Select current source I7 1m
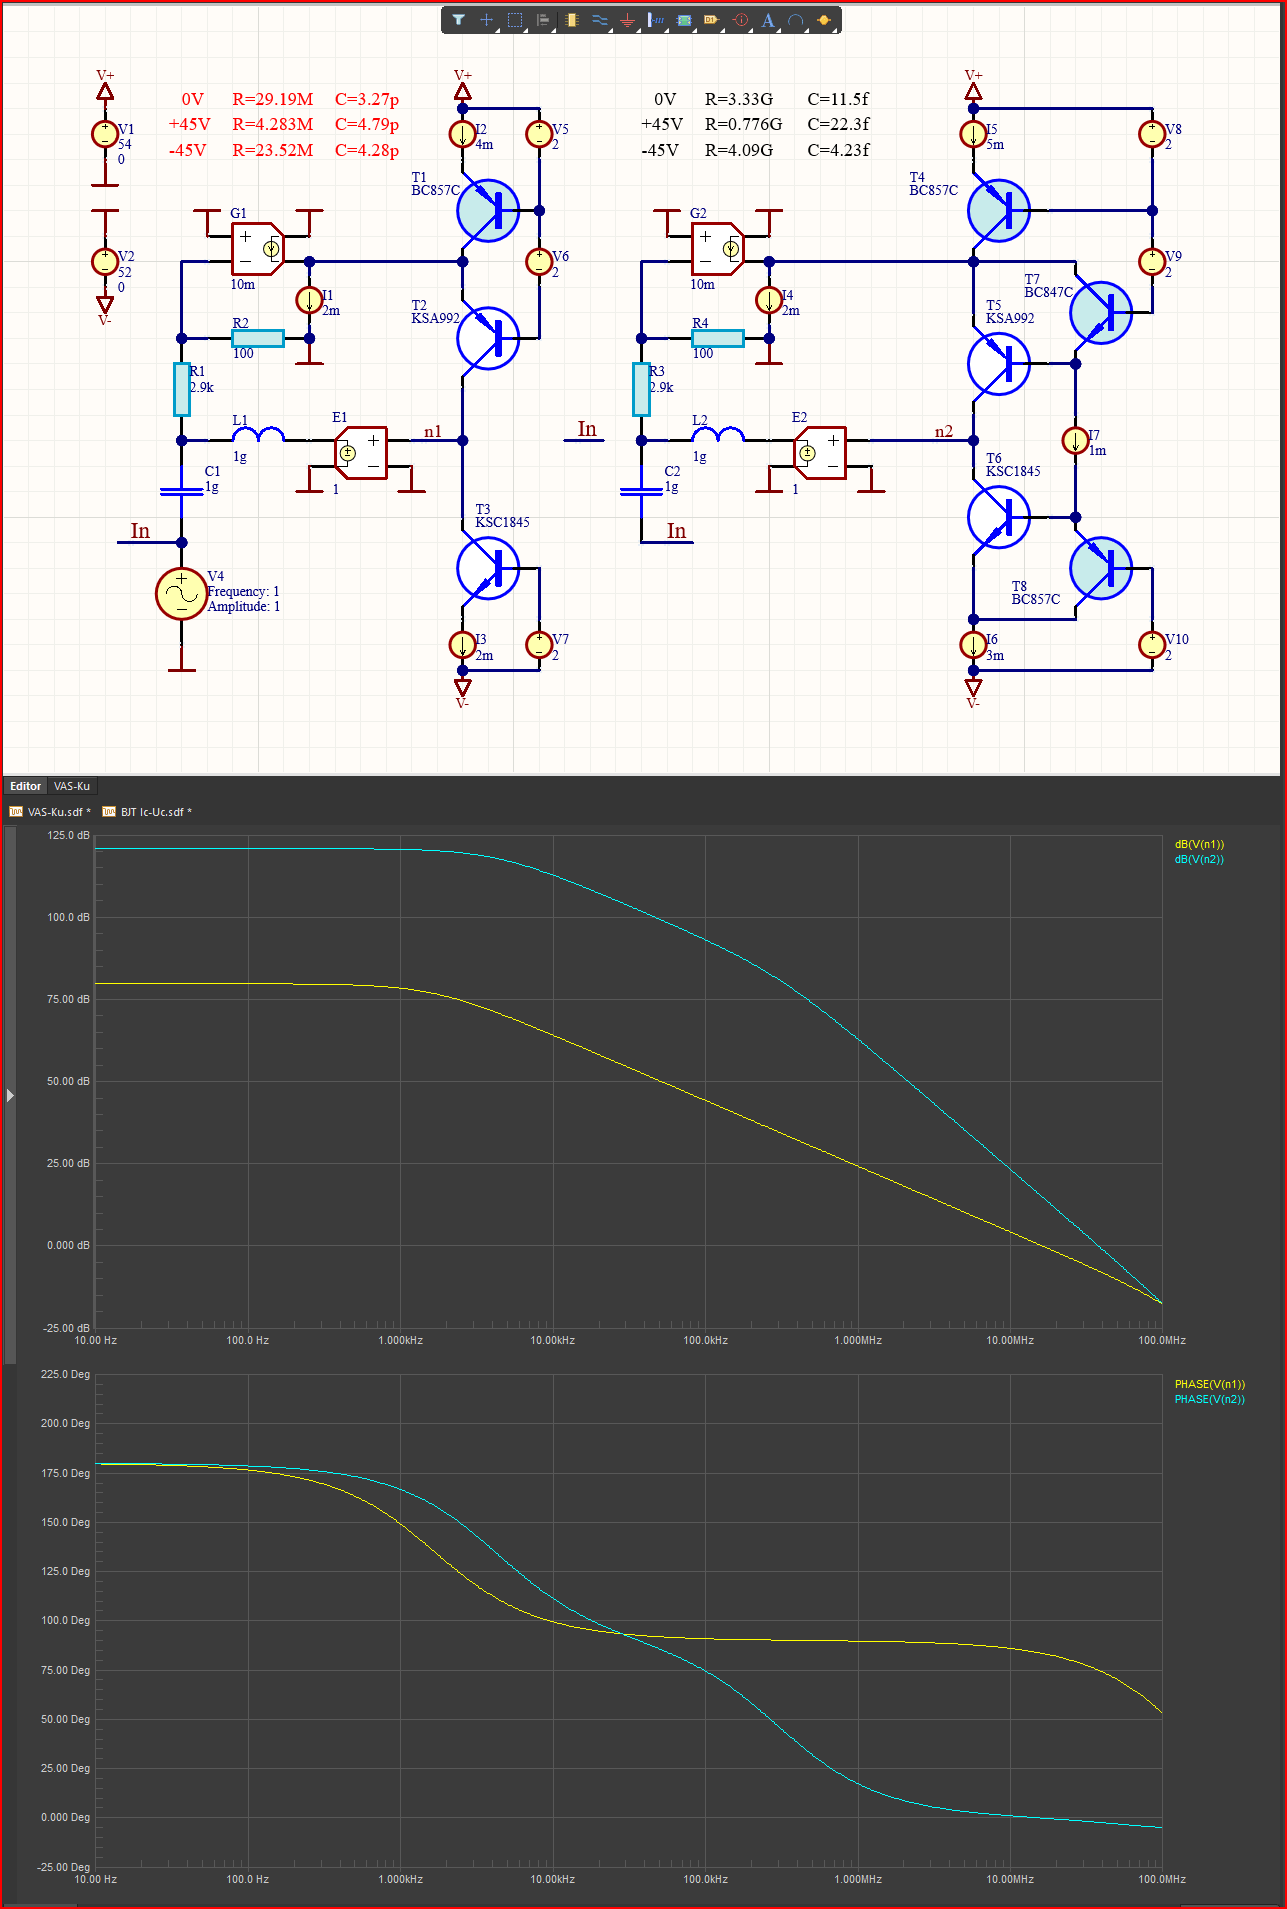Viewport: 1287px width, 1909px height. click(1075, 440)
